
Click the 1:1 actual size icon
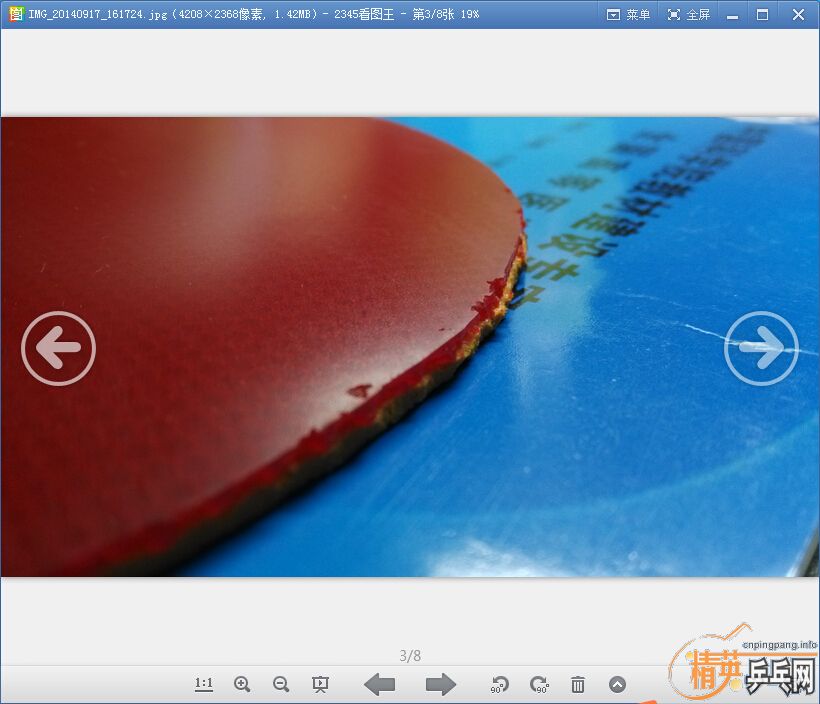pos(204,684)
